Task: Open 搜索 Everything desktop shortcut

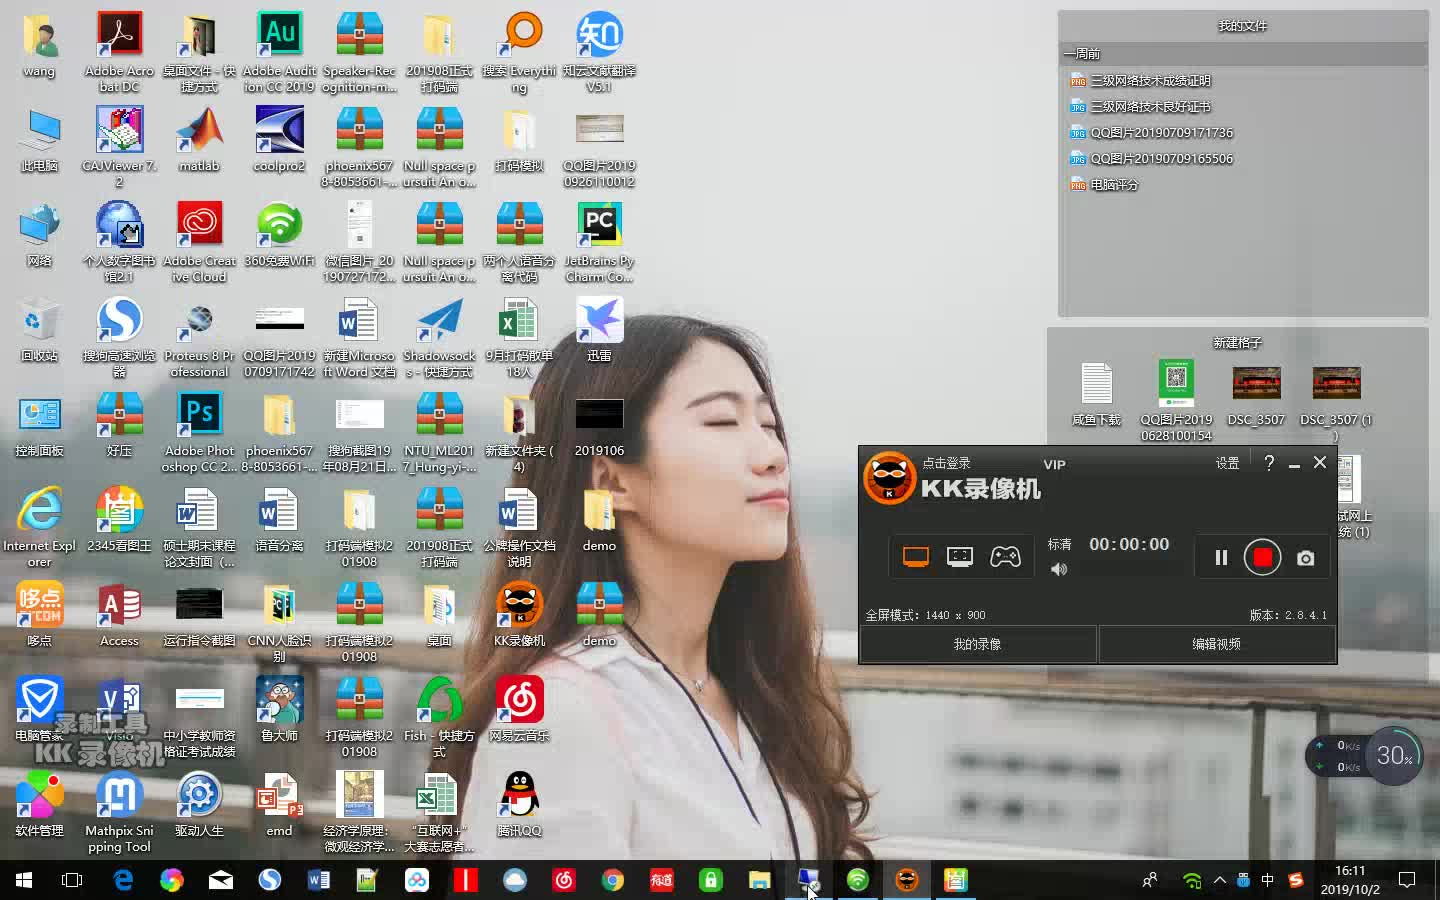Action: coord(519,51)
